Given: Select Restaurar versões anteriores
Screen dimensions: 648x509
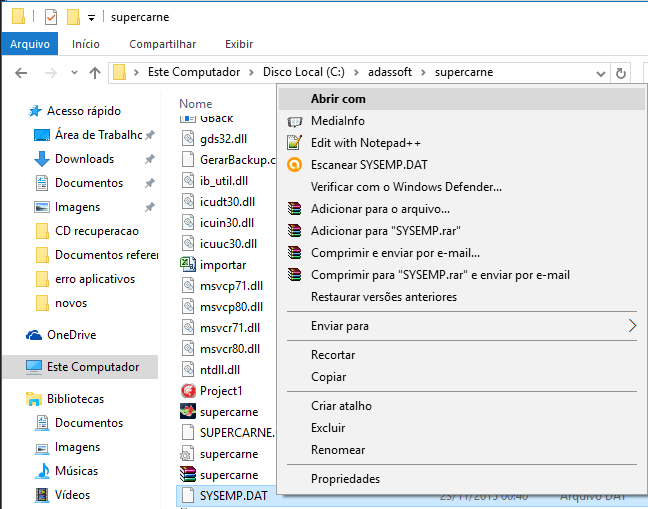Looking at the screenshot, I should (x=462, y=297).
